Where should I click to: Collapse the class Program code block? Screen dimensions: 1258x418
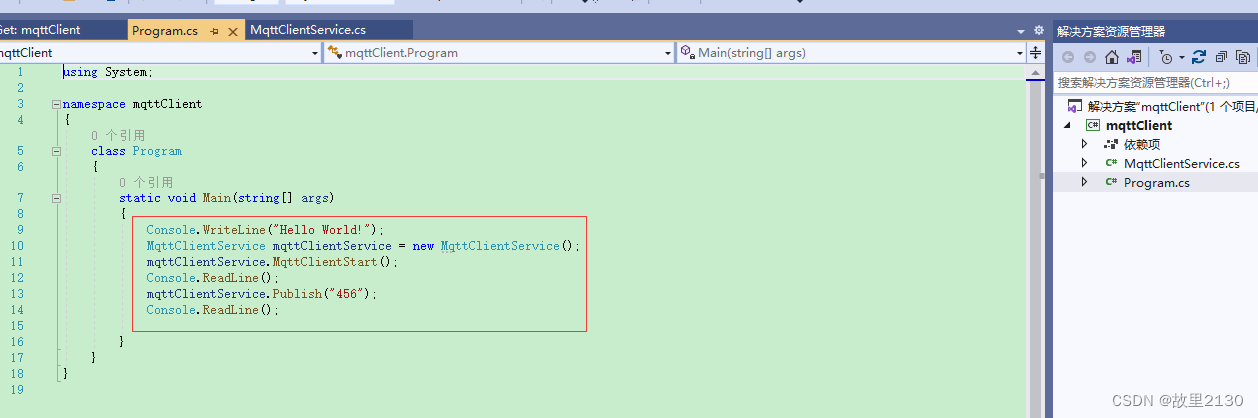(56, 151)
